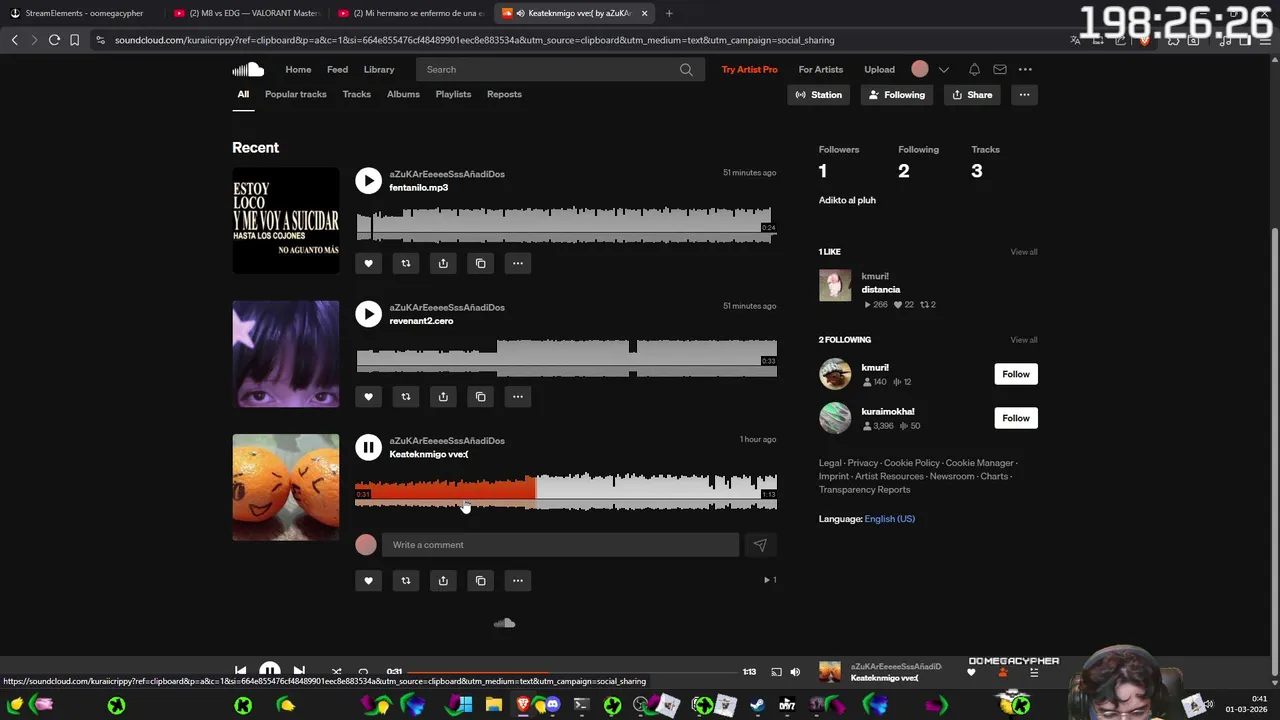Open more options for revenant2.cero
The height and width of the screenshot is (720, 1280).
click(x=518, y=397)
